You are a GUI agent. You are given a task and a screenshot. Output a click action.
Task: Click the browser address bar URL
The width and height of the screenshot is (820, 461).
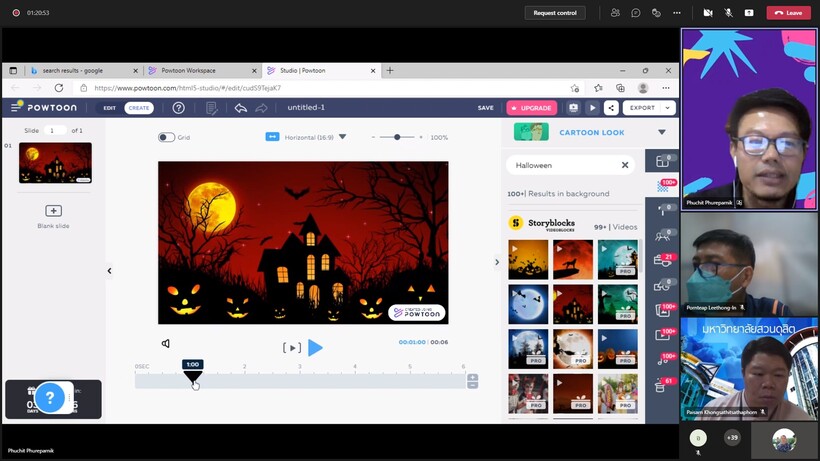click(187, 88)
